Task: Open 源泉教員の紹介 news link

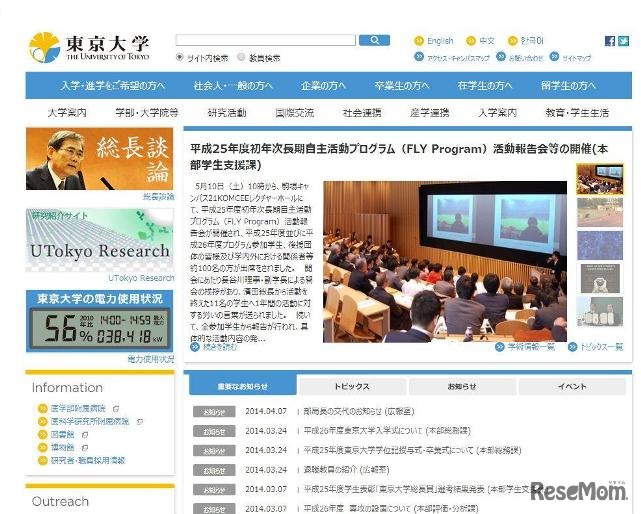Action: [346, 469]
